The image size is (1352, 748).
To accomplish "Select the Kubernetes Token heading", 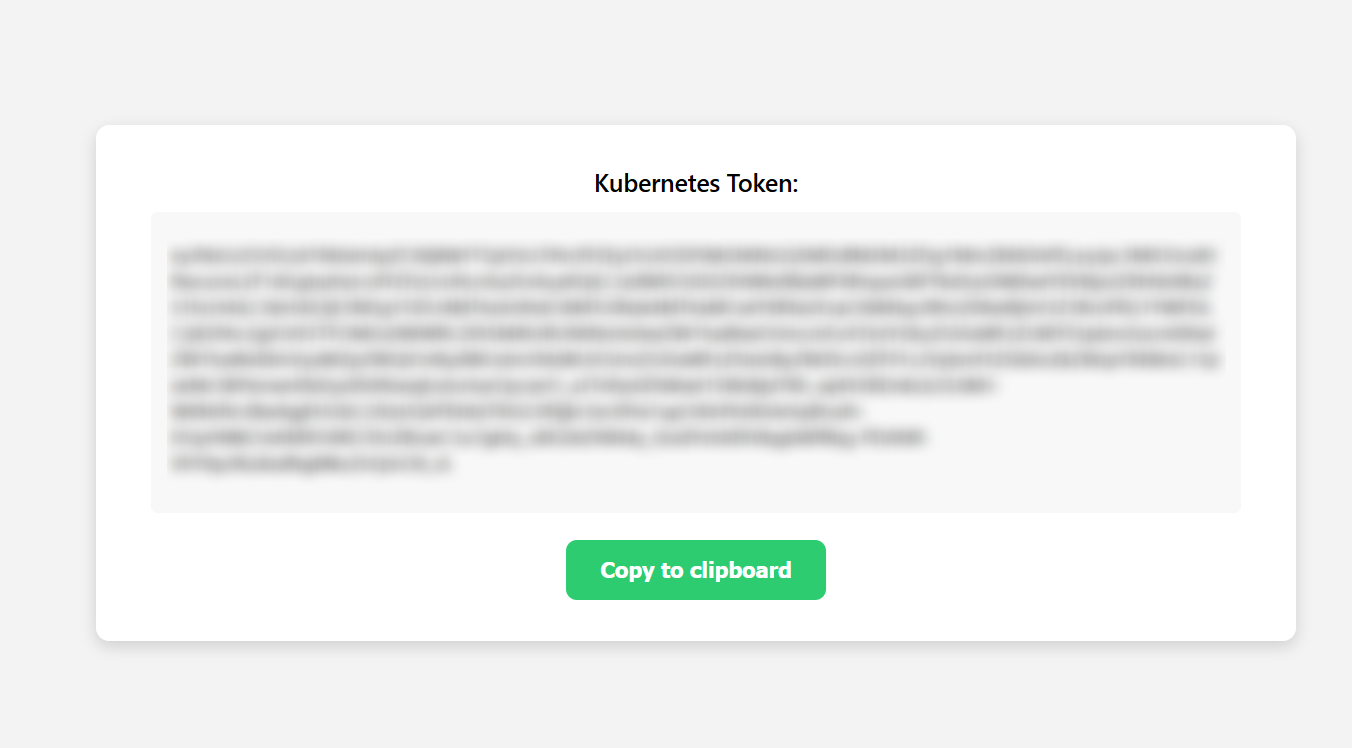I will pos(696,184).
